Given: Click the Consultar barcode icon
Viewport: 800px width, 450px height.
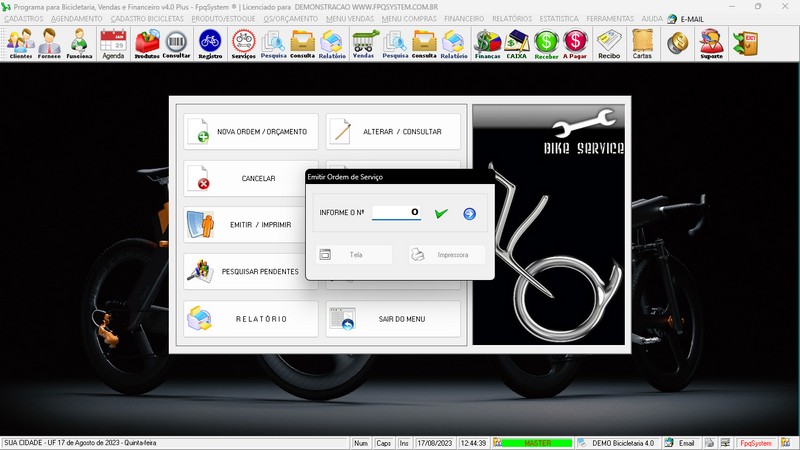Looking at the screenshot, I should (x=176, y=44).
